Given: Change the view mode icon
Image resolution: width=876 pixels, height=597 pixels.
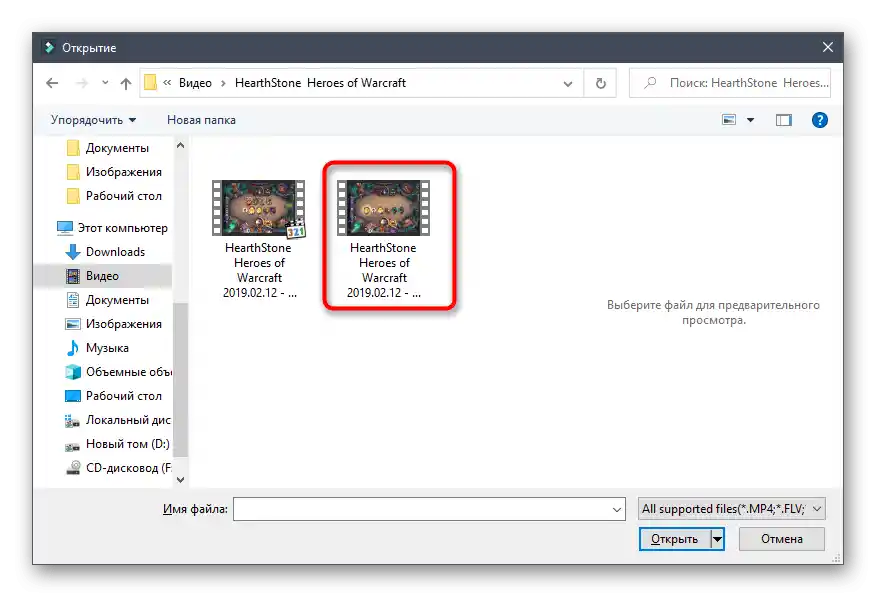Looking at the screenshot, I should click(x=729, y=120).
